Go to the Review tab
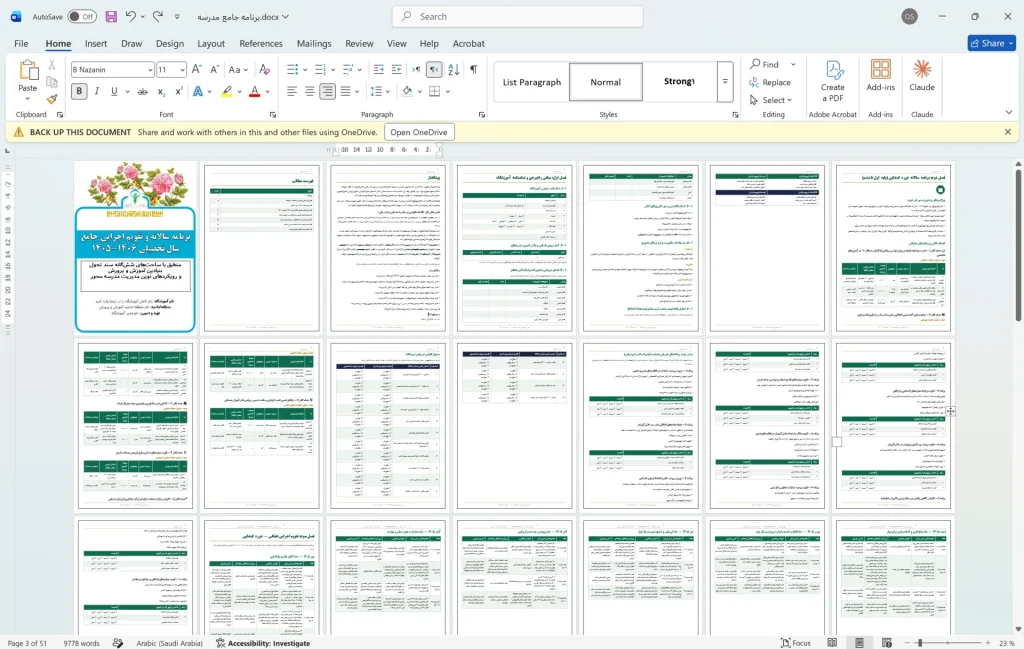The width and height of the screenshot is (1024, 649). click(x=359, y=44)
